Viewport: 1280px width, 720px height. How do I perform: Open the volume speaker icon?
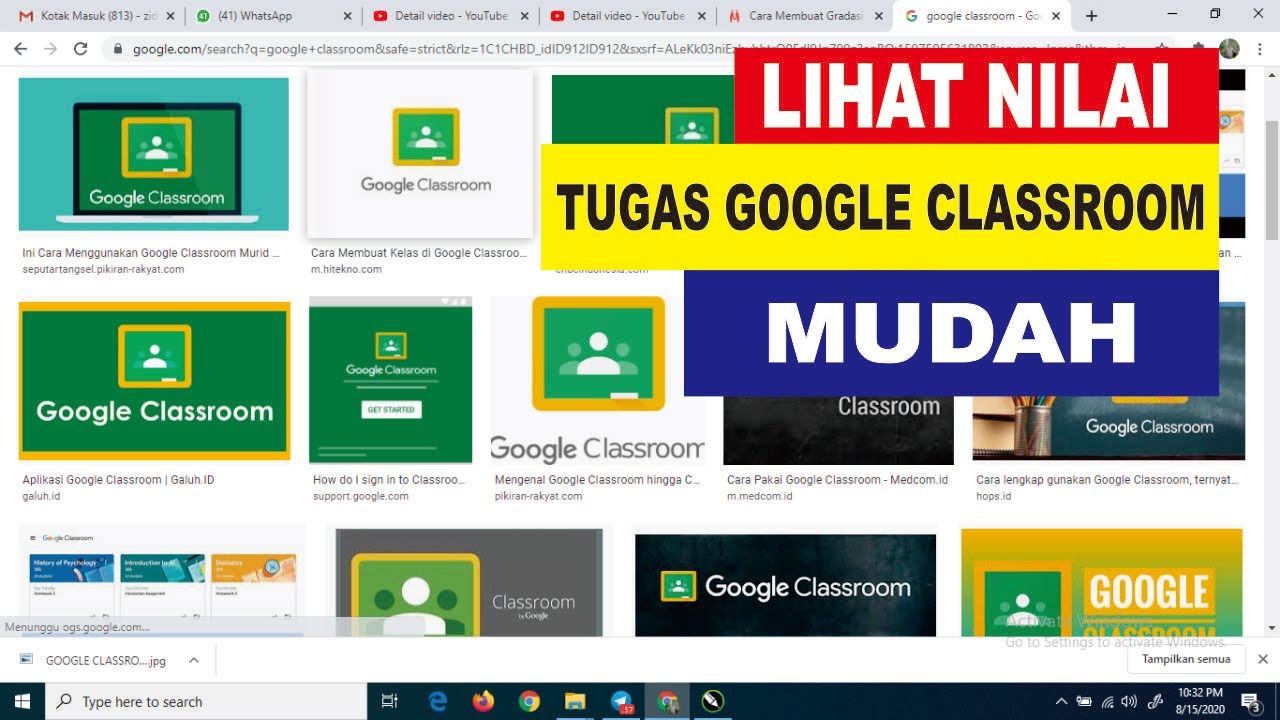(1130, 701)
